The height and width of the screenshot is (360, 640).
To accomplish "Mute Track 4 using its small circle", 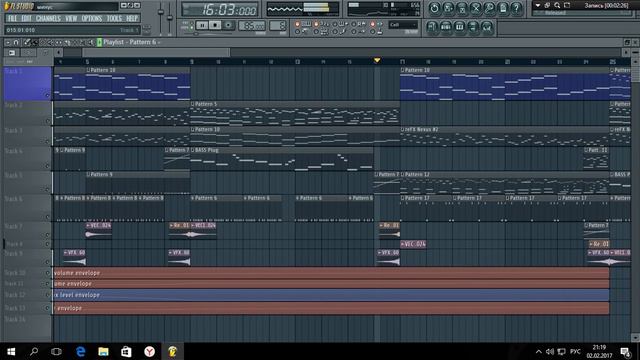I will (x=47, y=166).
